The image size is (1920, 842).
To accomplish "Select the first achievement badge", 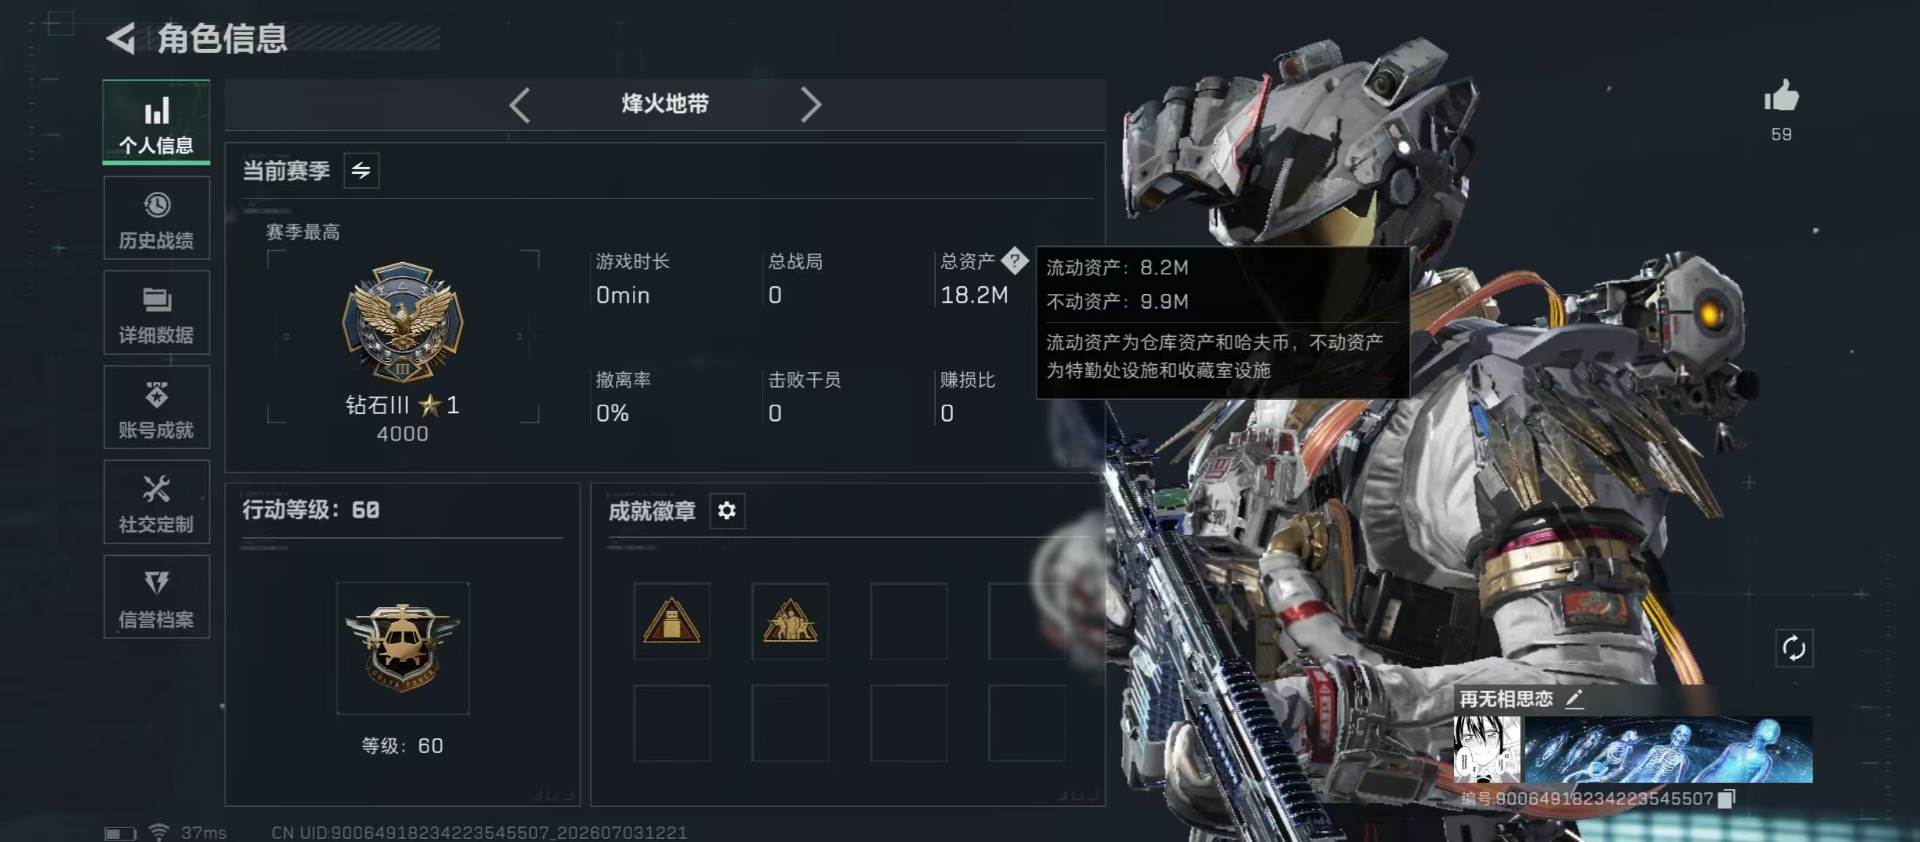I will pyautogui.click(x=672, y=621).
